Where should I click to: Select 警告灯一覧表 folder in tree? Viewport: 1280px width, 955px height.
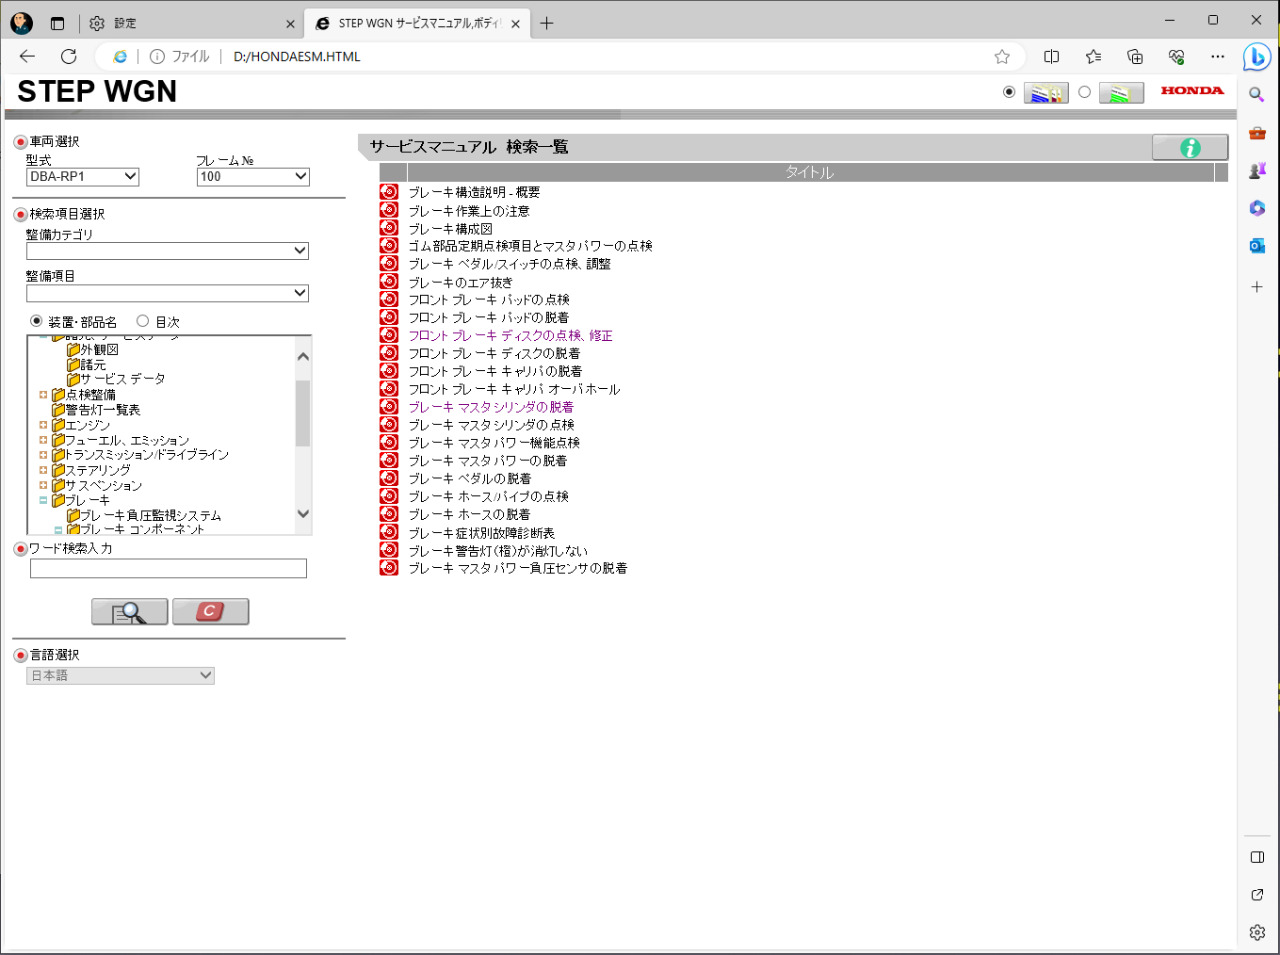96,410
